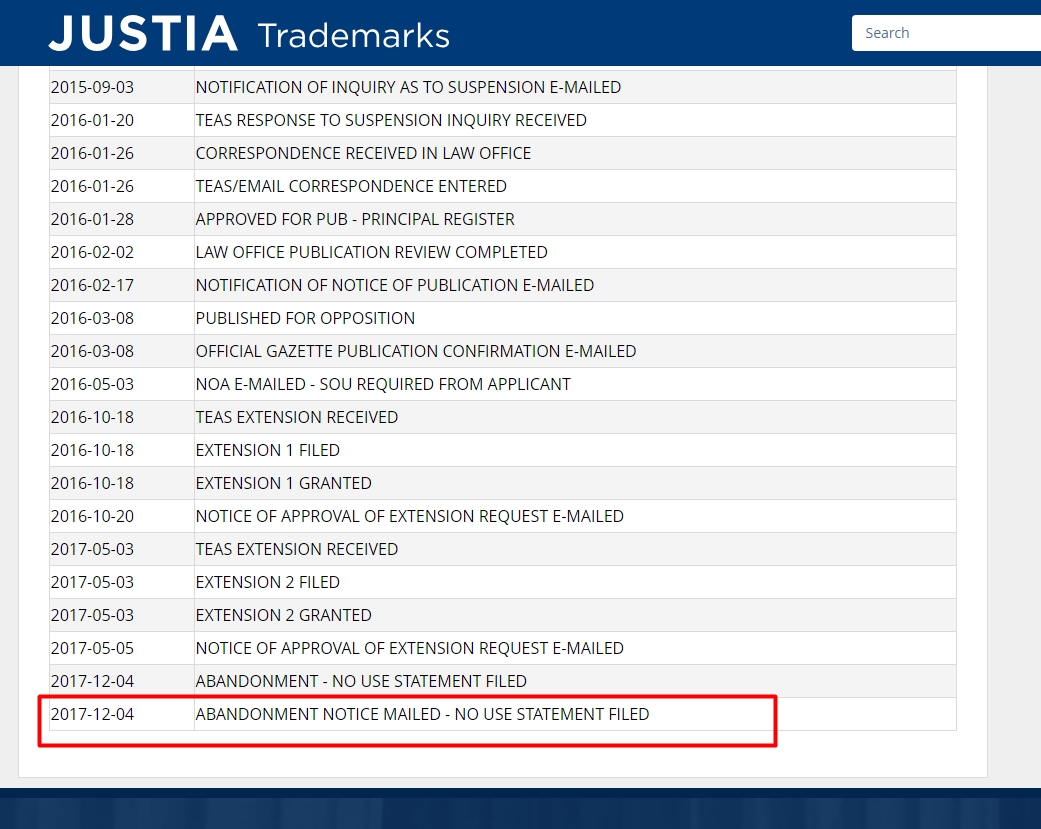Focus the Search input field
The height and width of the screenshot is (829, 1041).
click(946, 33)
